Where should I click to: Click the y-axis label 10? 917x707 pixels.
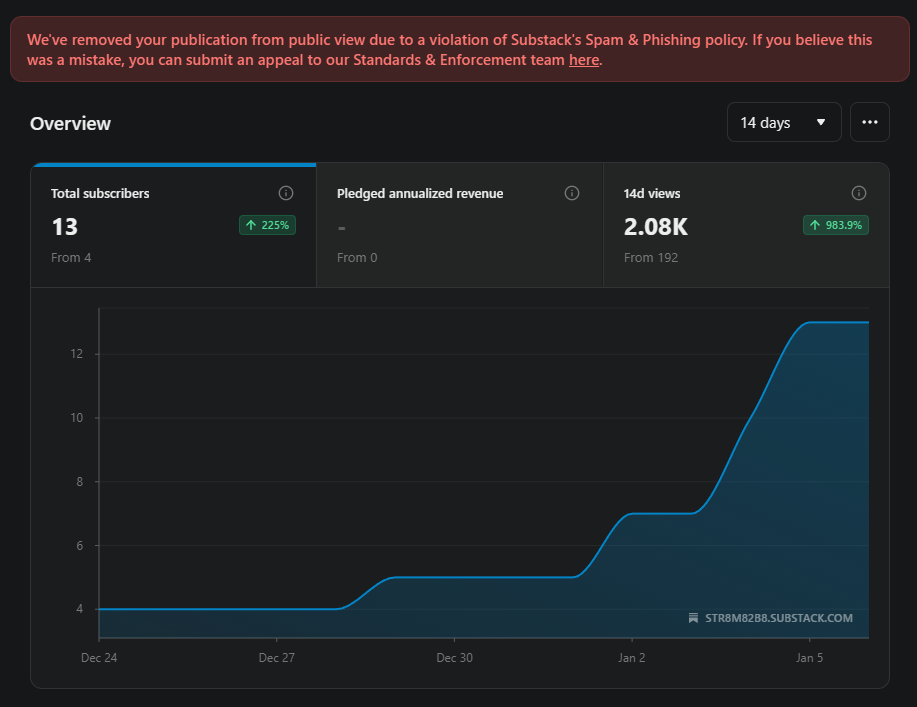coord(77,418)
